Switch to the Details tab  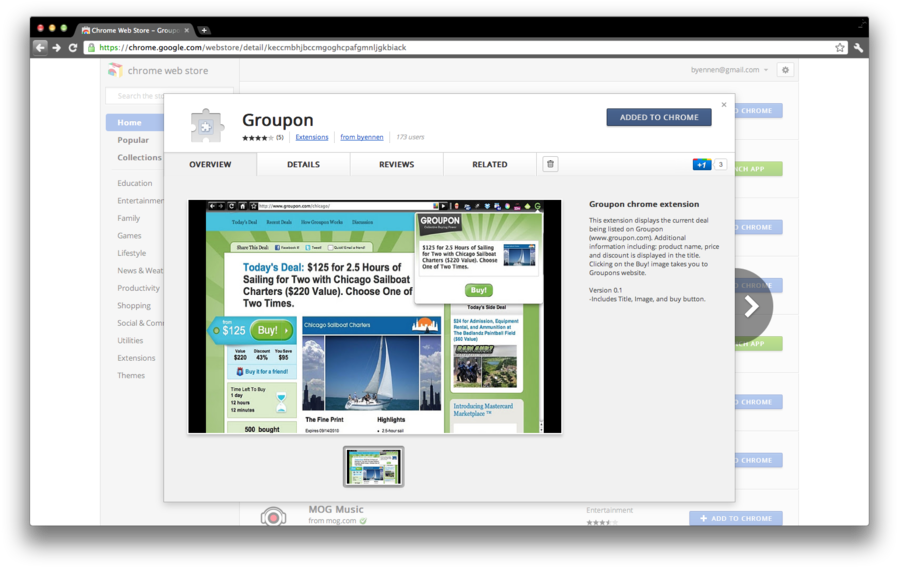(303, 164)
